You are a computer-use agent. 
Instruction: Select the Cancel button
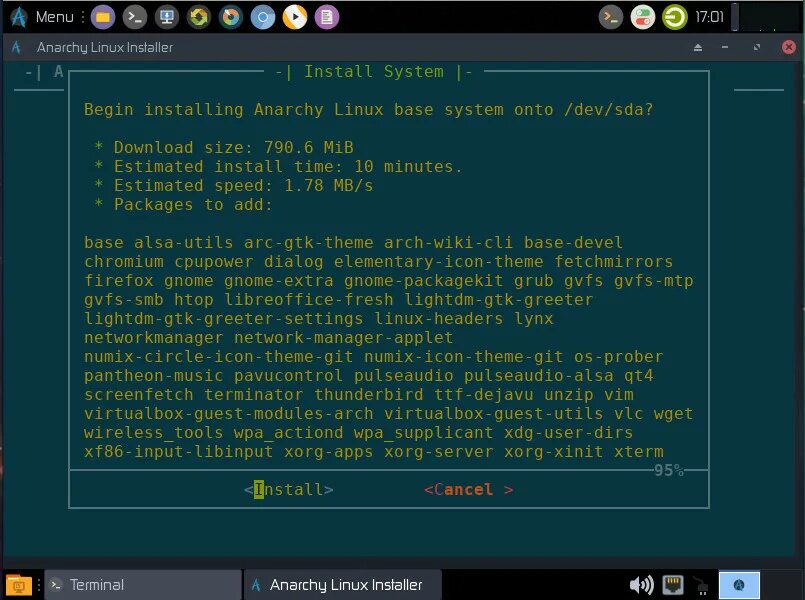click(x=469, y=489)
